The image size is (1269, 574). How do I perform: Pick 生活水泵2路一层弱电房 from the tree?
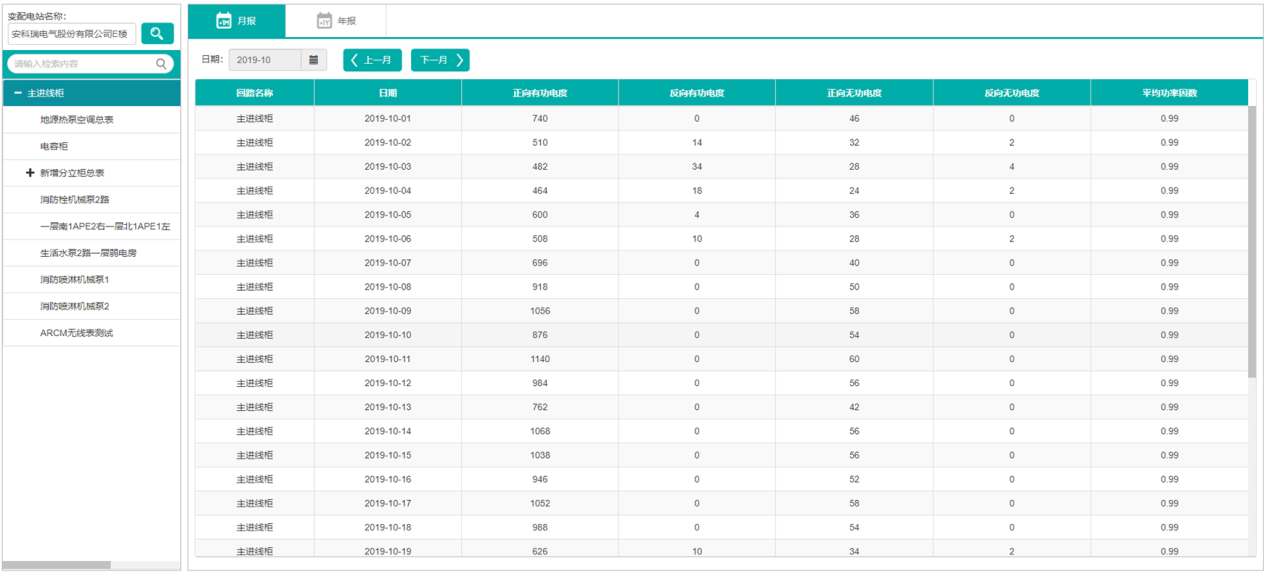tap(88, 253)
